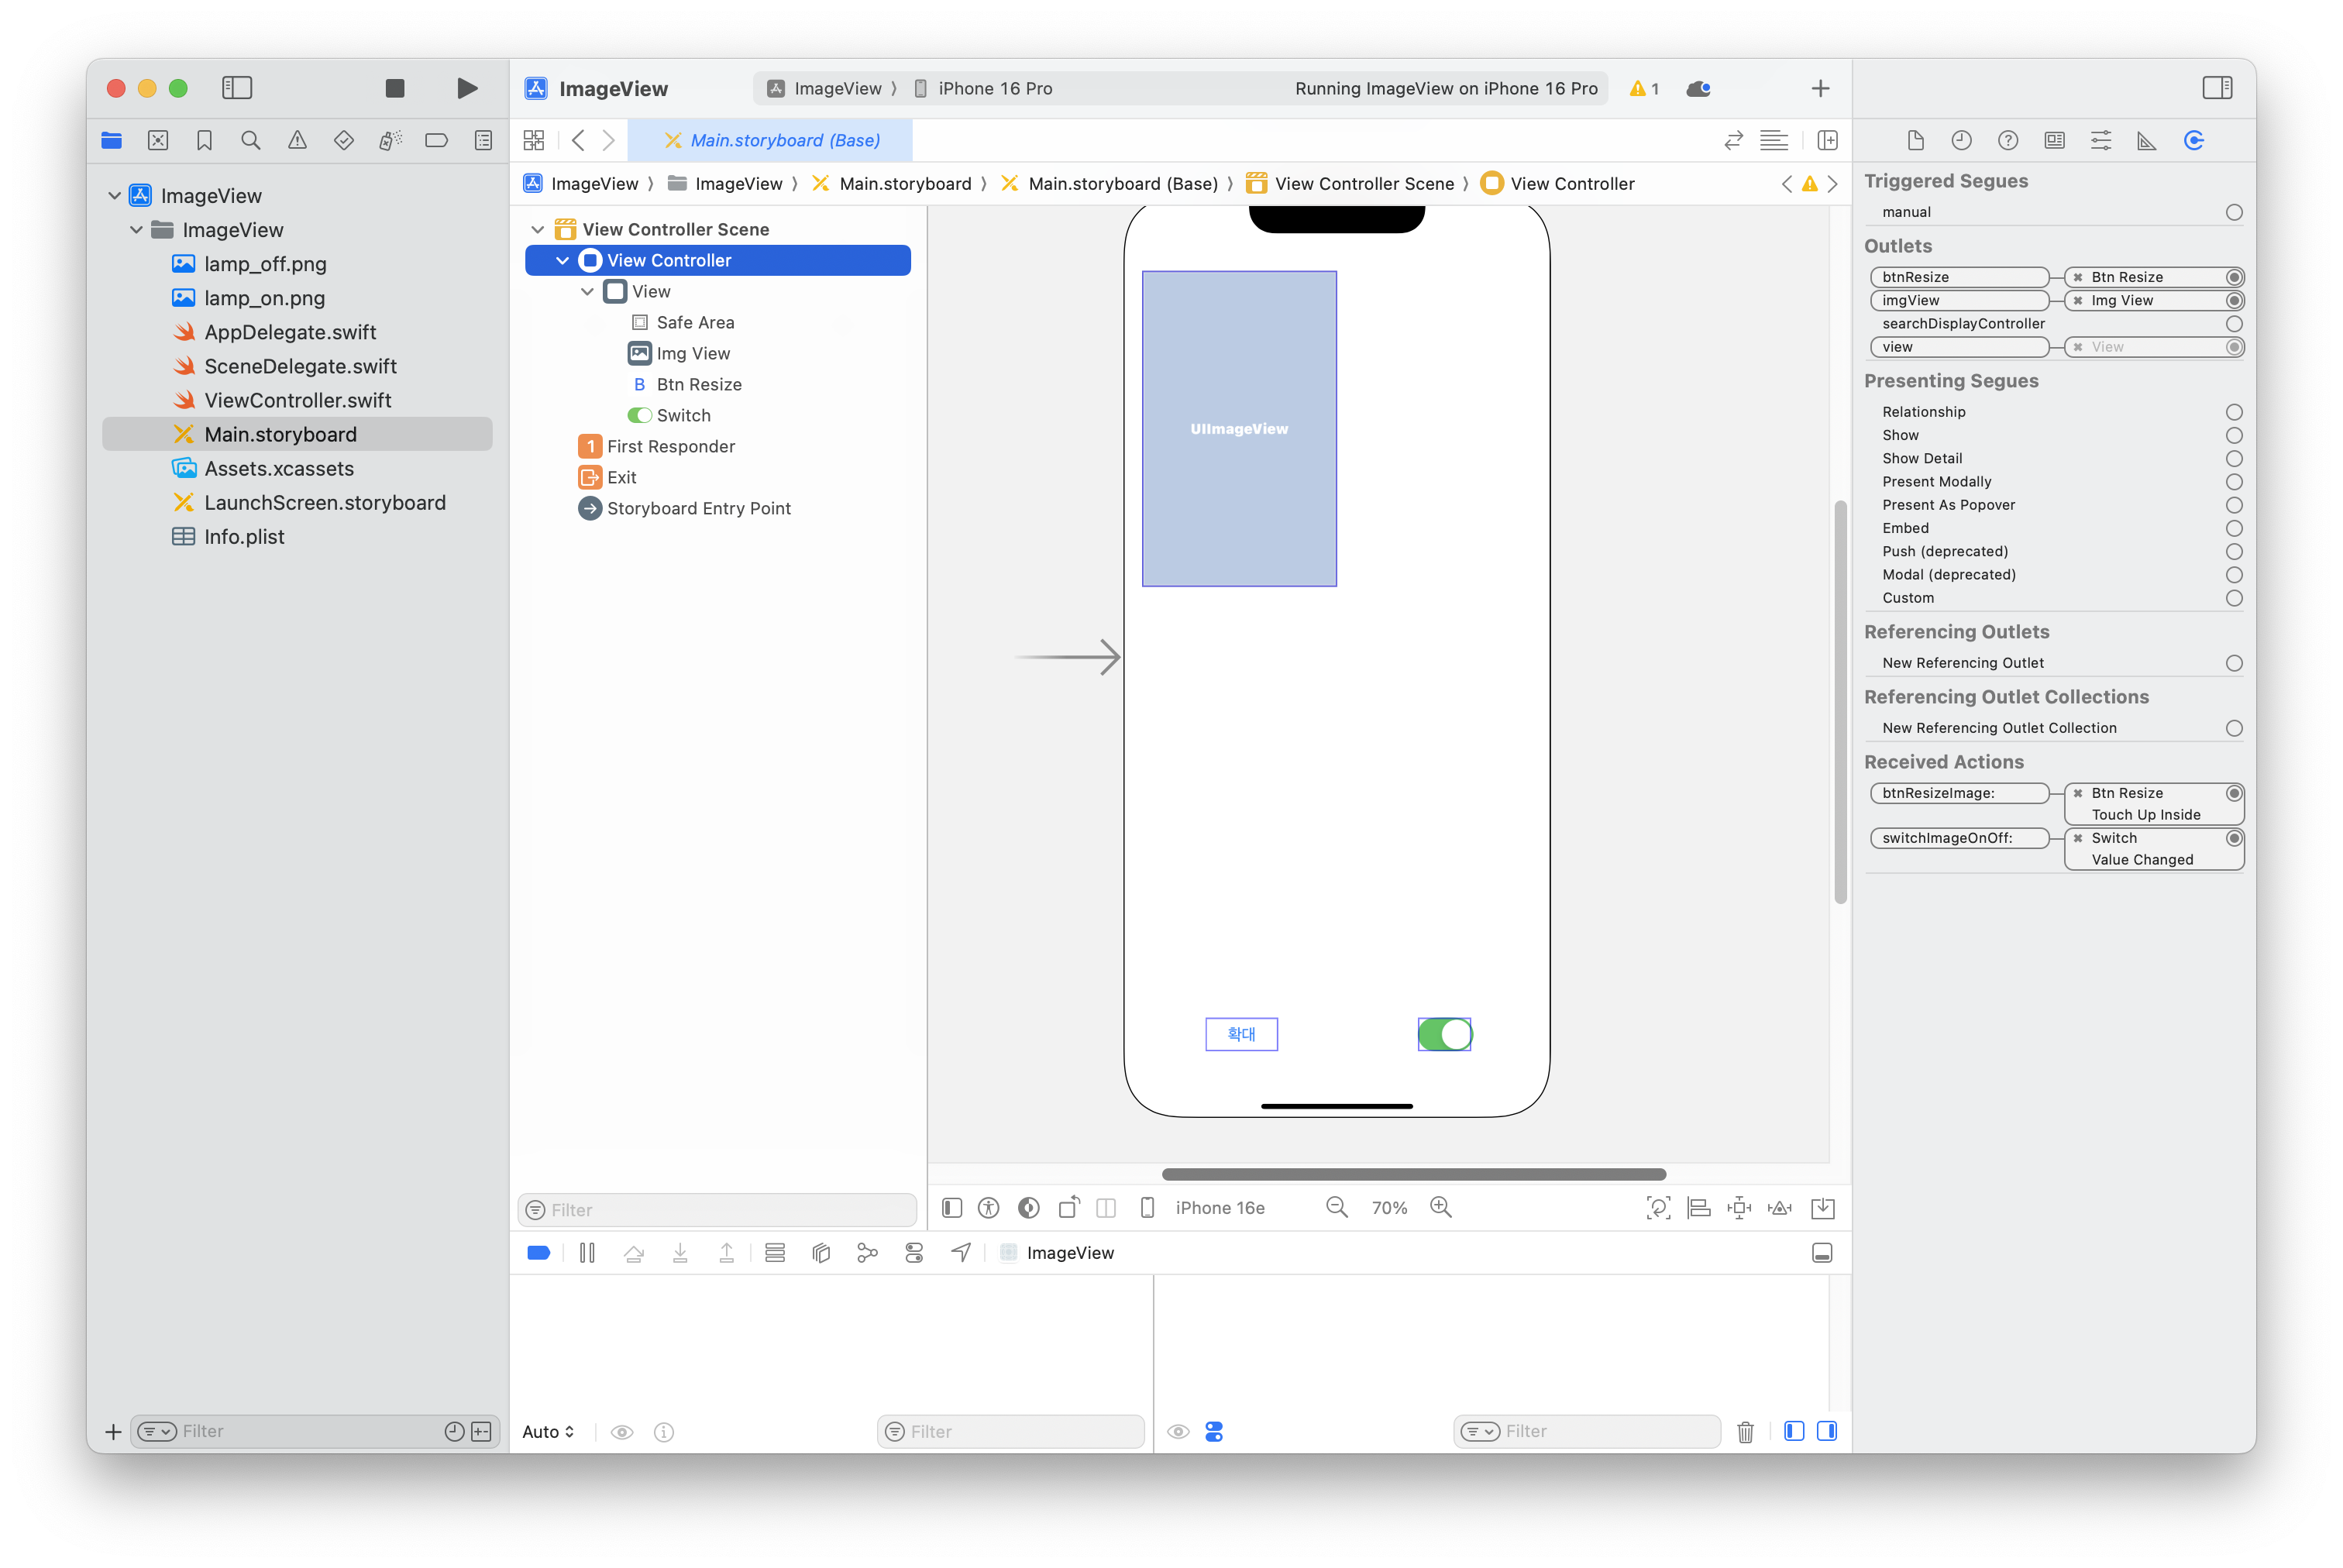Pause program execution in debug bar
The image size is (2343, 1568).
coord(587,1253)
